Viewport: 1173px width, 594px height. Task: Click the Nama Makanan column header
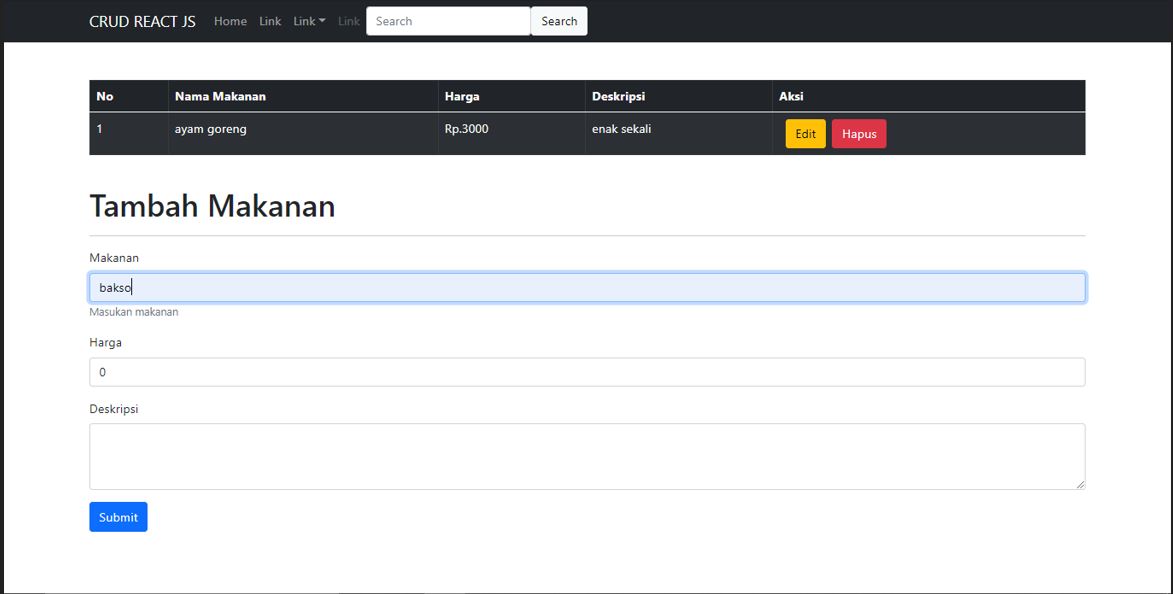point(220,96)
